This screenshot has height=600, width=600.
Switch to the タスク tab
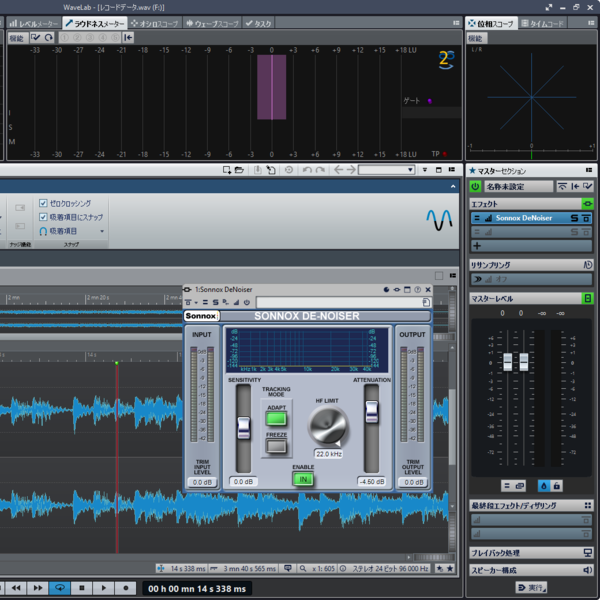tap(258, 24)
